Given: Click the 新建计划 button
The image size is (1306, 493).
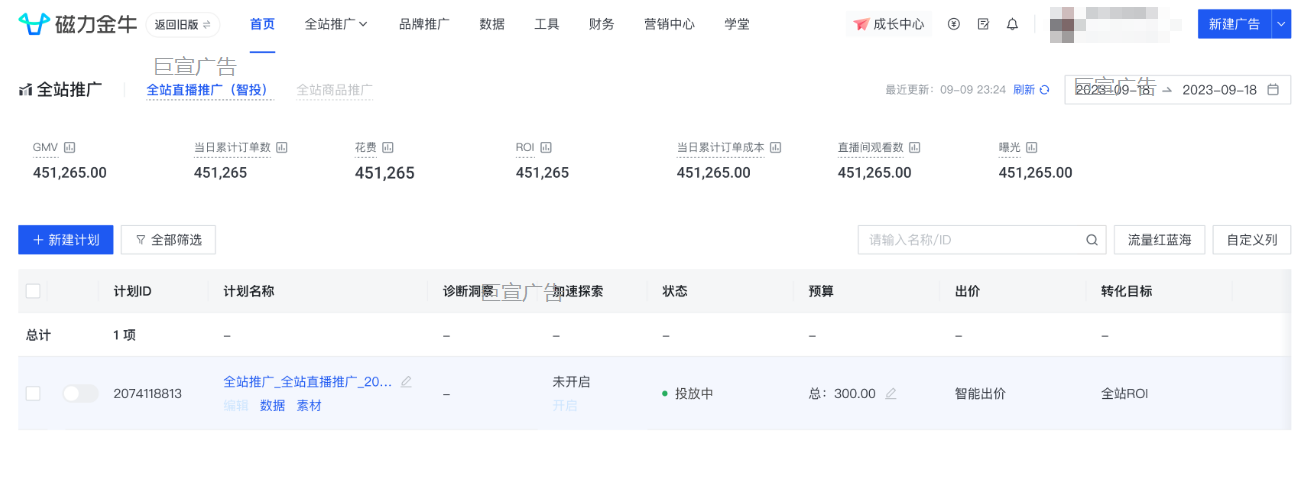Looking at the screenshot, I should pyautogui.click(x=66, y=240).
